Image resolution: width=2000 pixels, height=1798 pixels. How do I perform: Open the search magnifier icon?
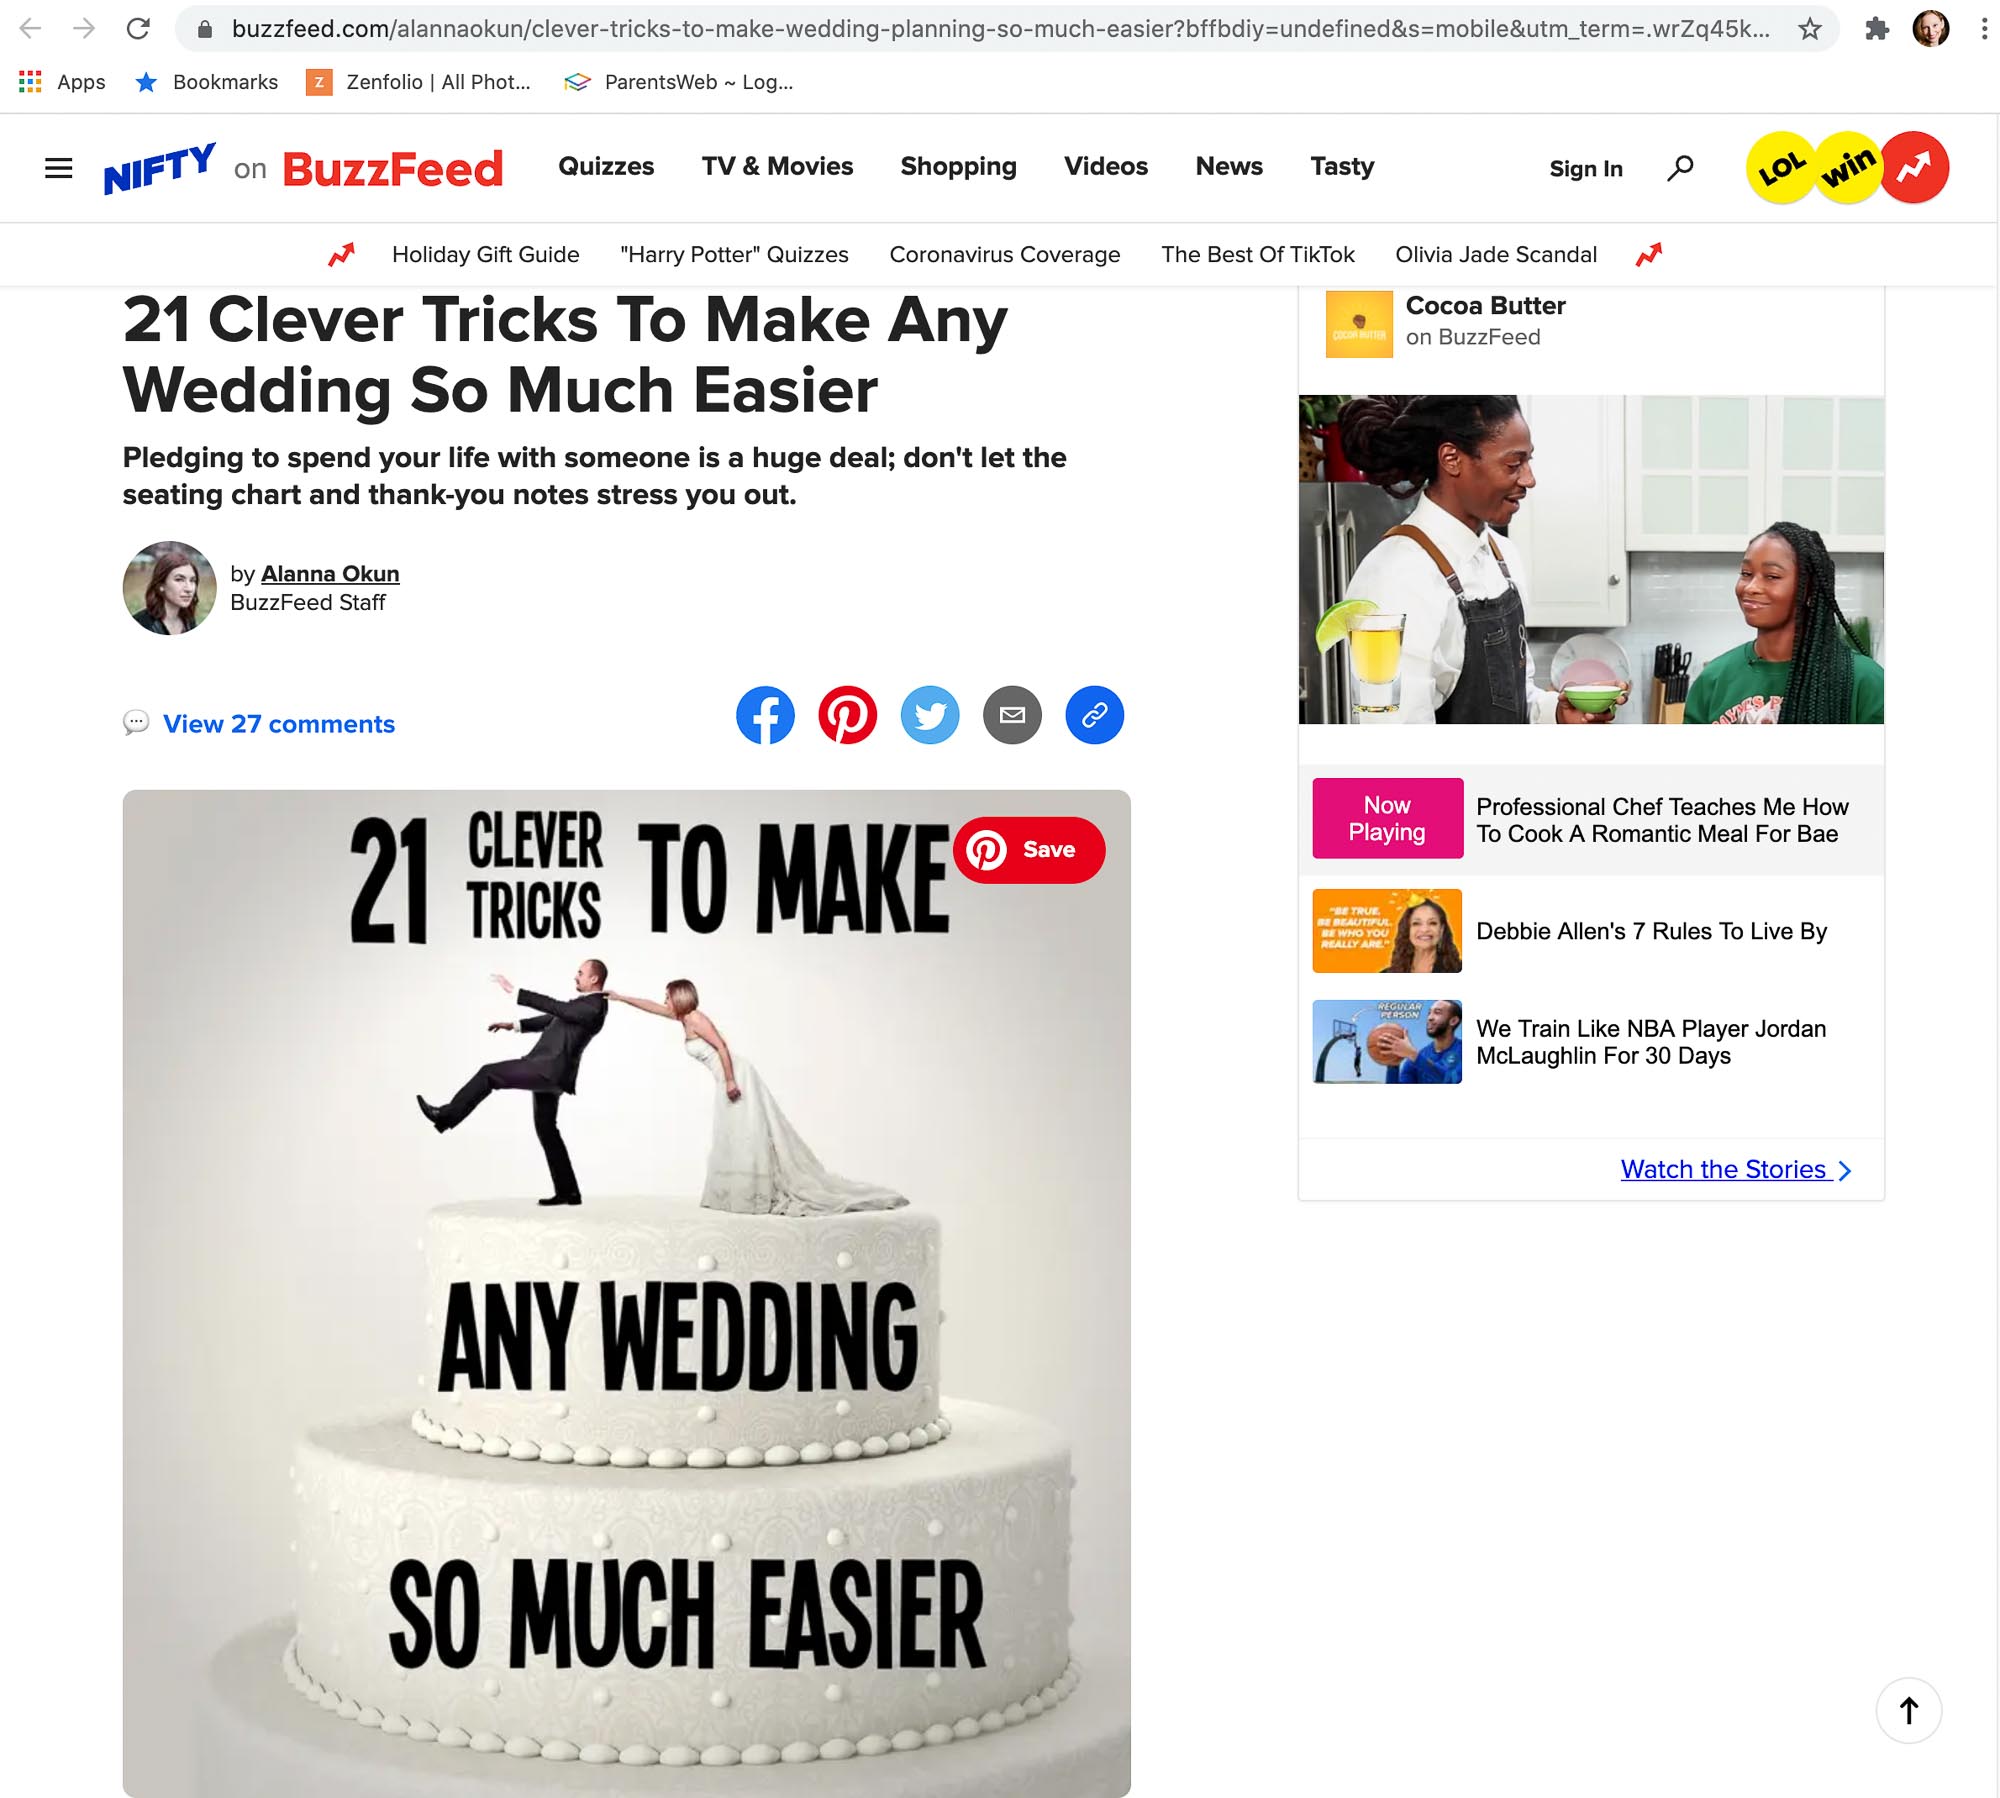pyautogui.click(x=1680, y=168)
